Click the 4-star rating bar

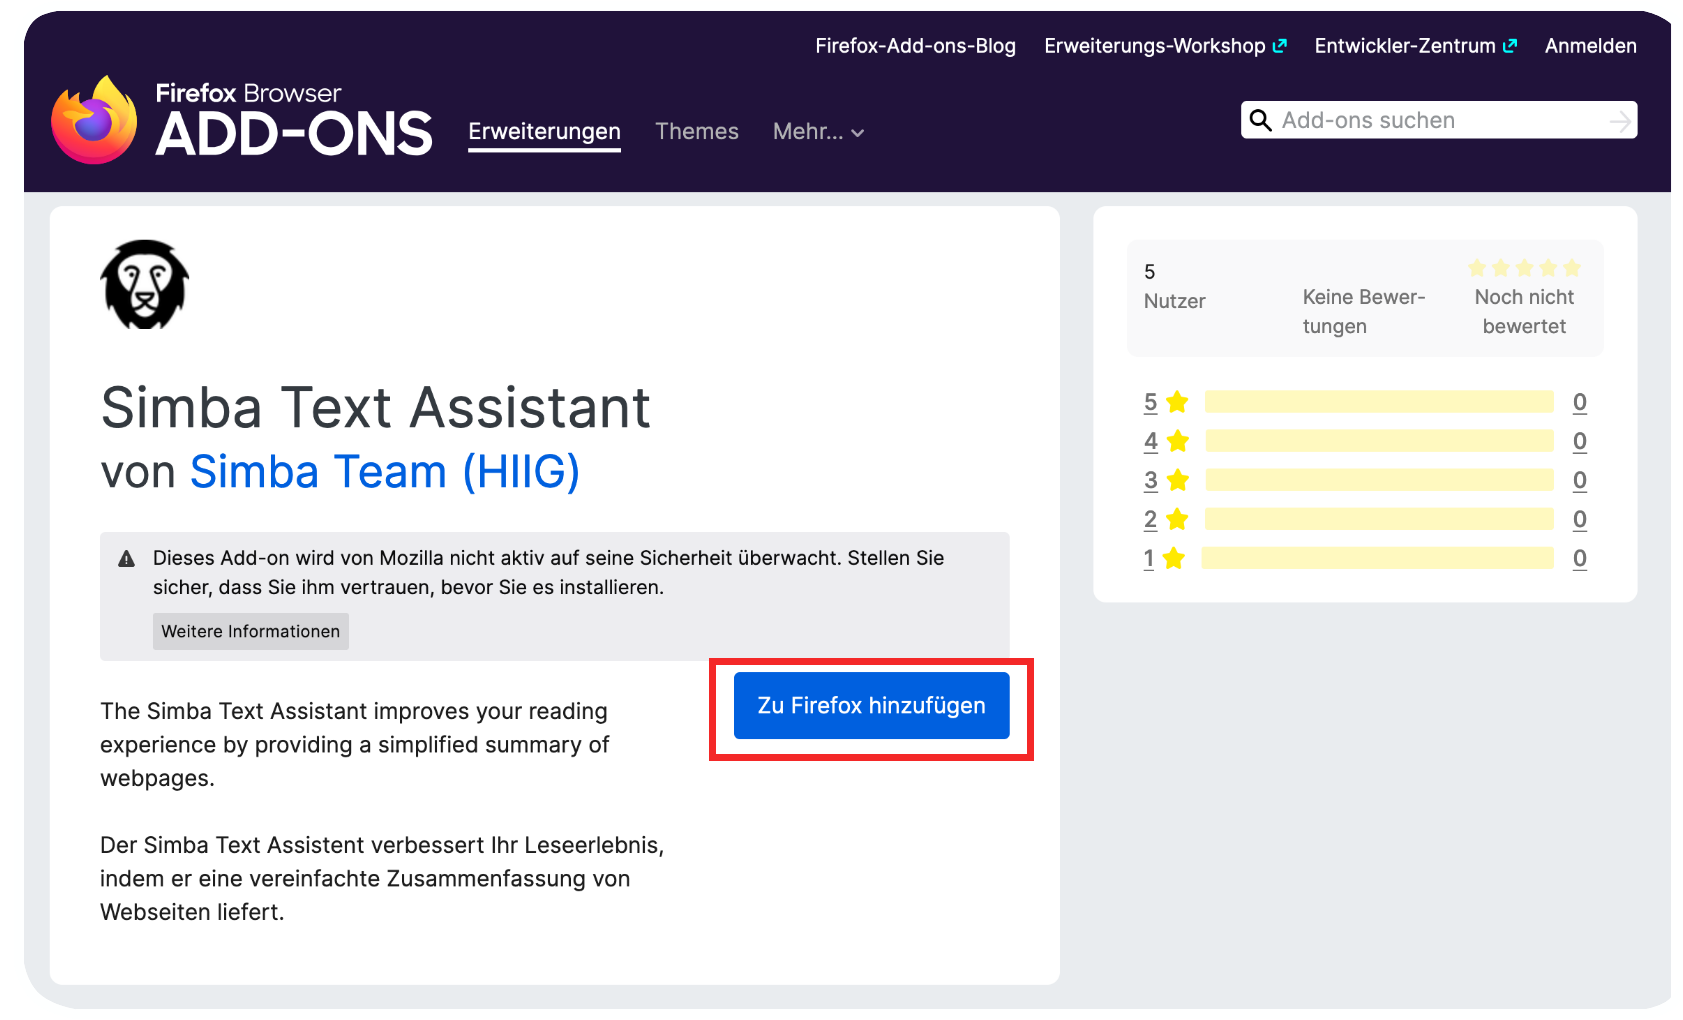1379,441
